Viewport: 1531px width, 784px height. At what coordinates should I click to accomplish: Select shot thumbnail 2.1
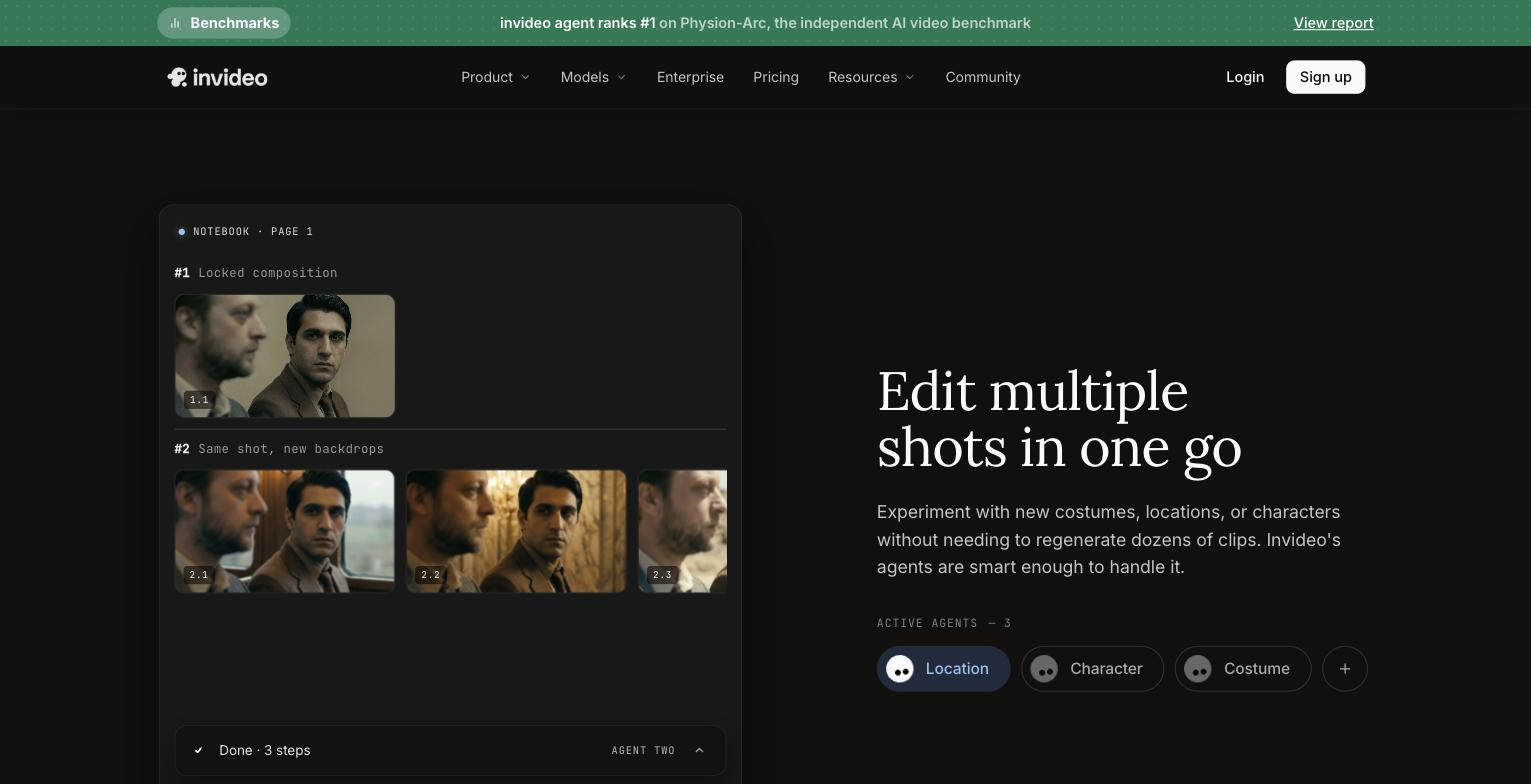pos(285,532)
